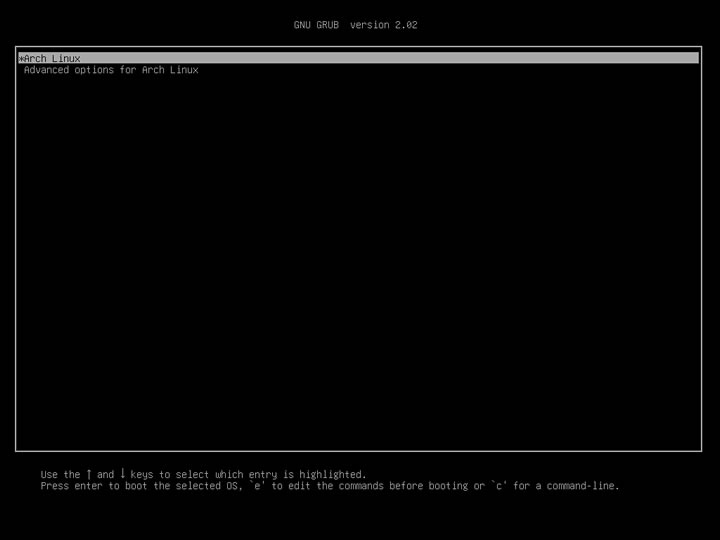720x540 pixels.
Task: Click the 'Use the ↑ and ↓ keys' hint line
Action: click(203, 474)
